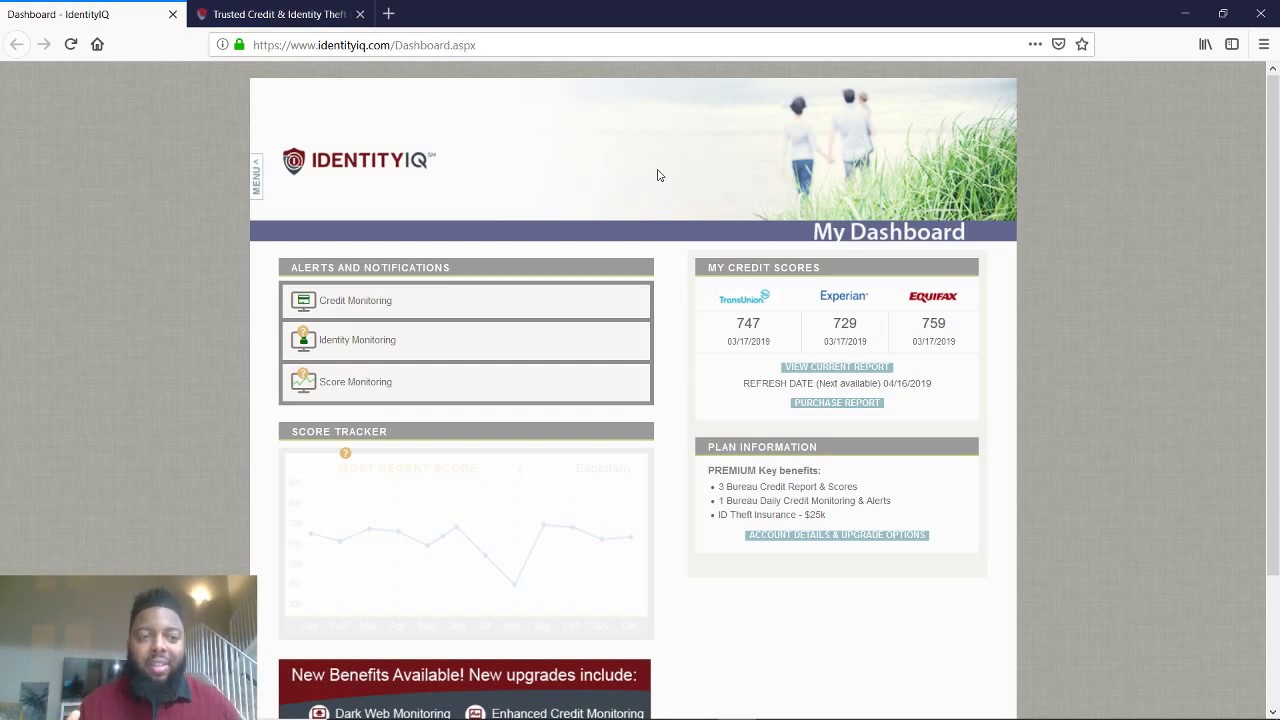Expand the side MENU tab
1280x720 pixels.
coord(256,177)
